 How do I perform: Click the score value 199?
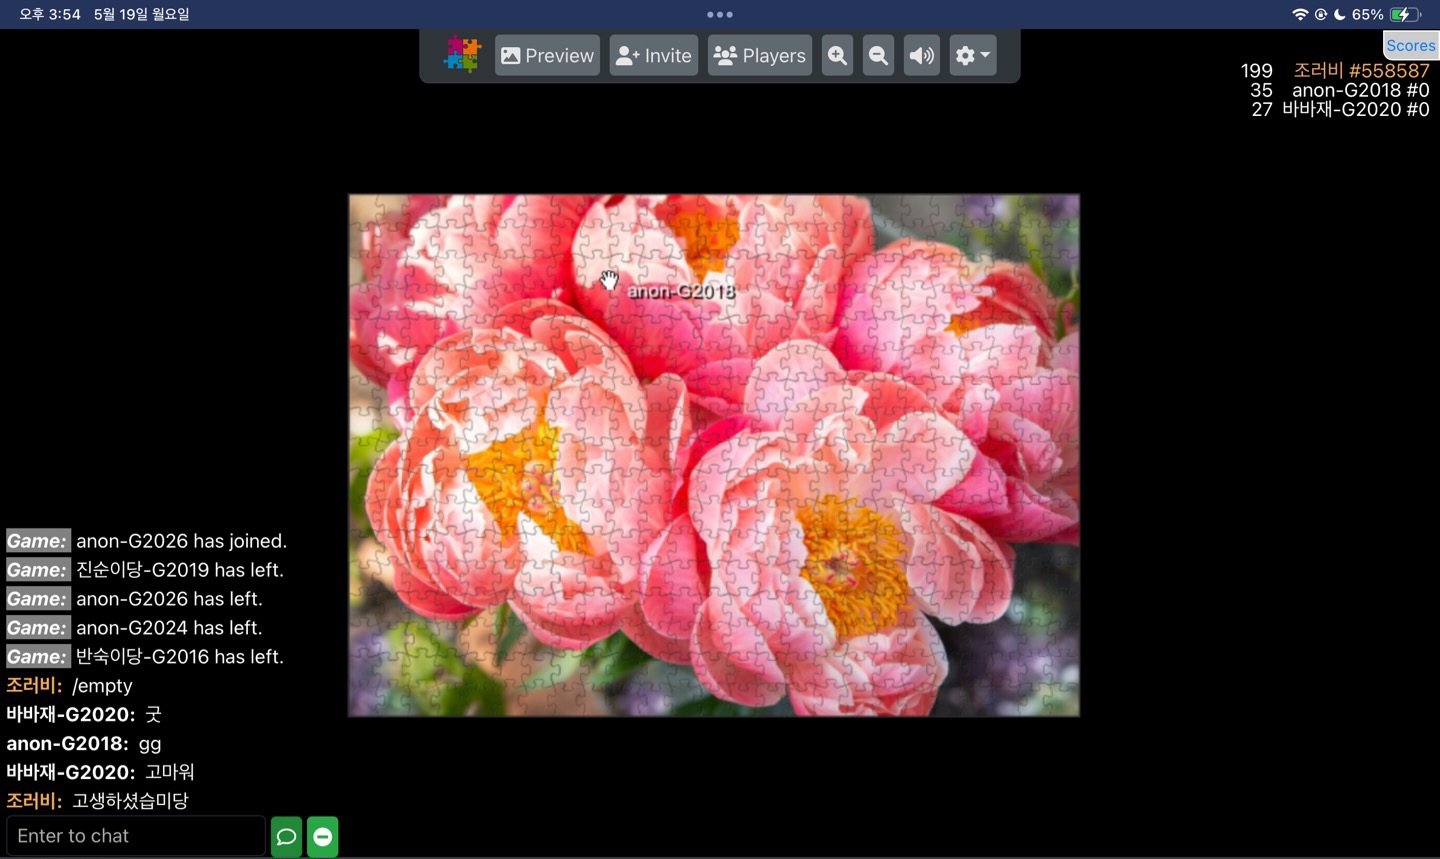[1256, 71]
